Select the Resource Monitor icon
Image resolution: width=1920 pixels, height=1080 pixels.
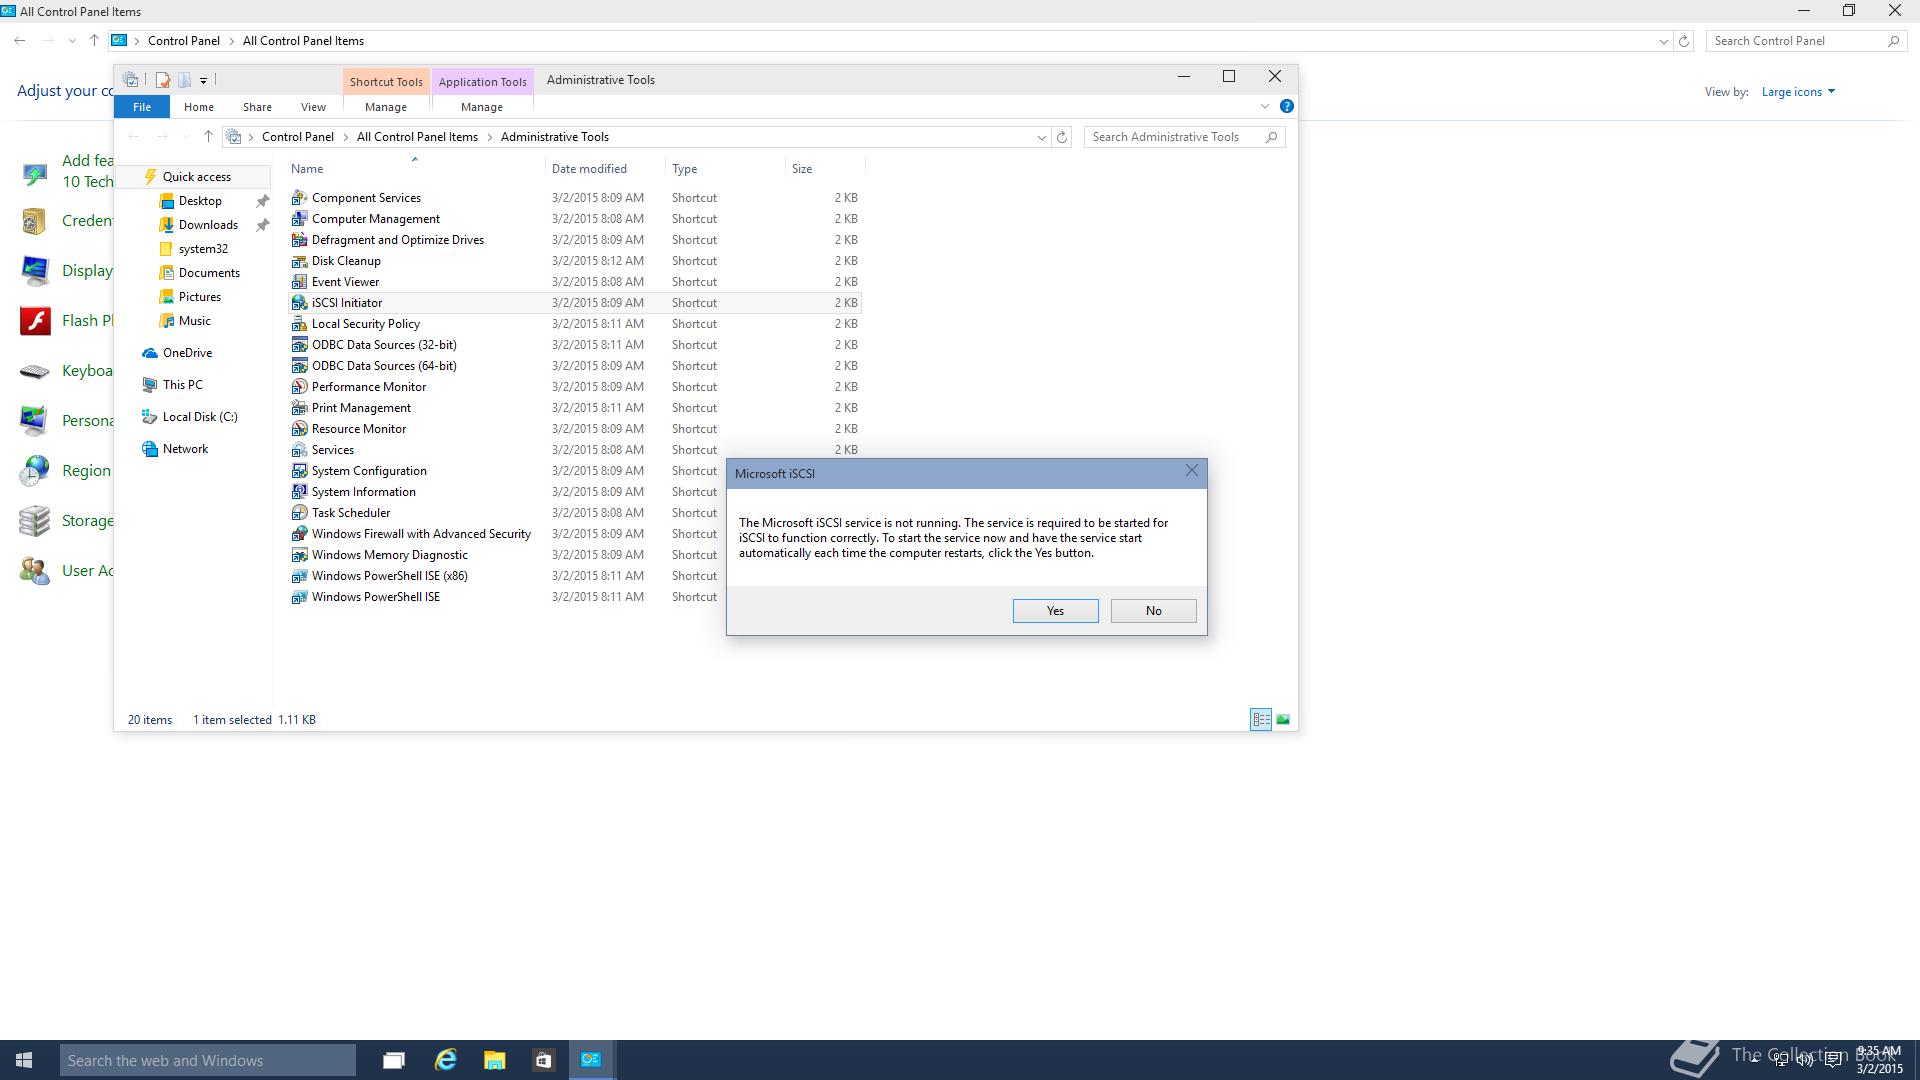299,429
